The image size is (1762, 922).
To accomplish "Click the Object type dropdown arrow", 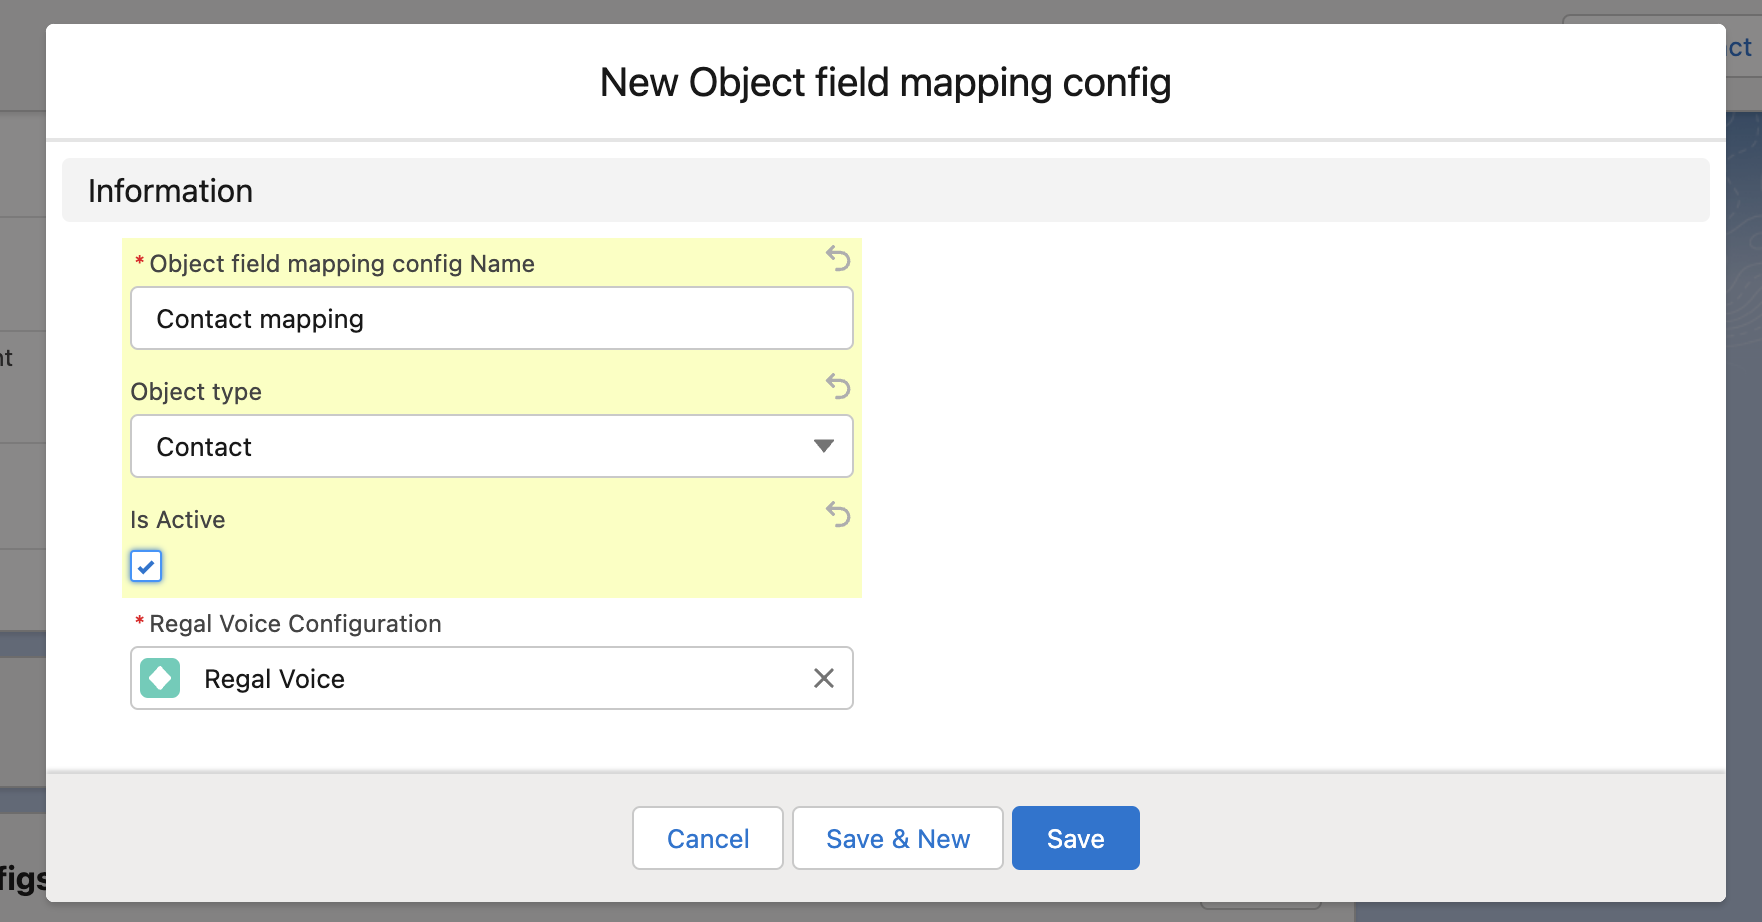I will [823, 446].
